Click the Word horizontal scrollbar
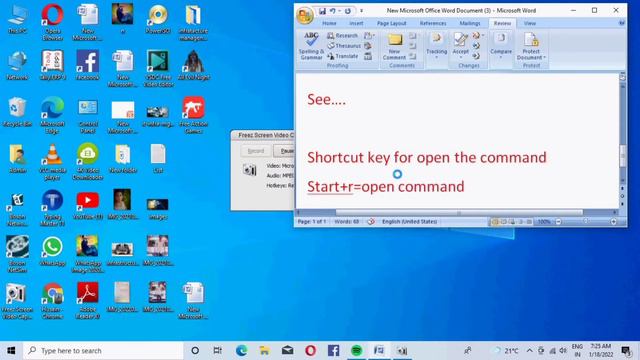Image resolution: width=640 pixels, height=360 pixels. click(458, 212)
